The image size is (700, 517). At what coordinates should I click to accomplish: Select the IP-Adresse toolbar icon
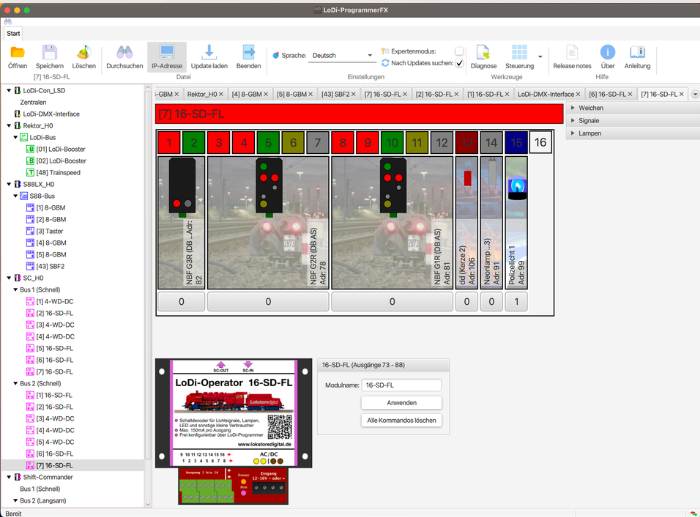point(166,53)
